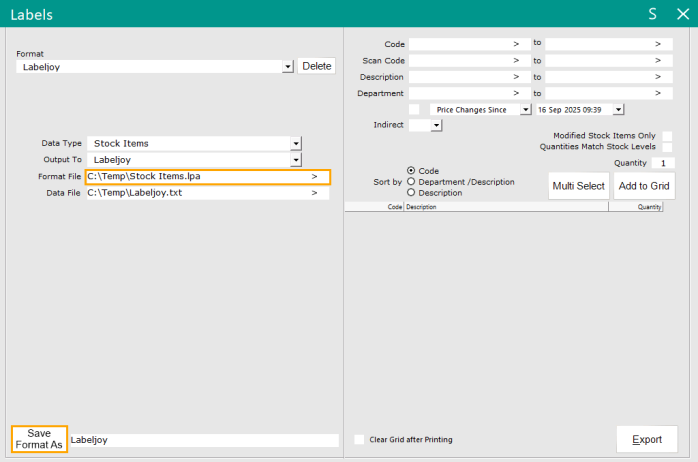Tick Clear Grid after Printing checkbox

click(360, 439)
